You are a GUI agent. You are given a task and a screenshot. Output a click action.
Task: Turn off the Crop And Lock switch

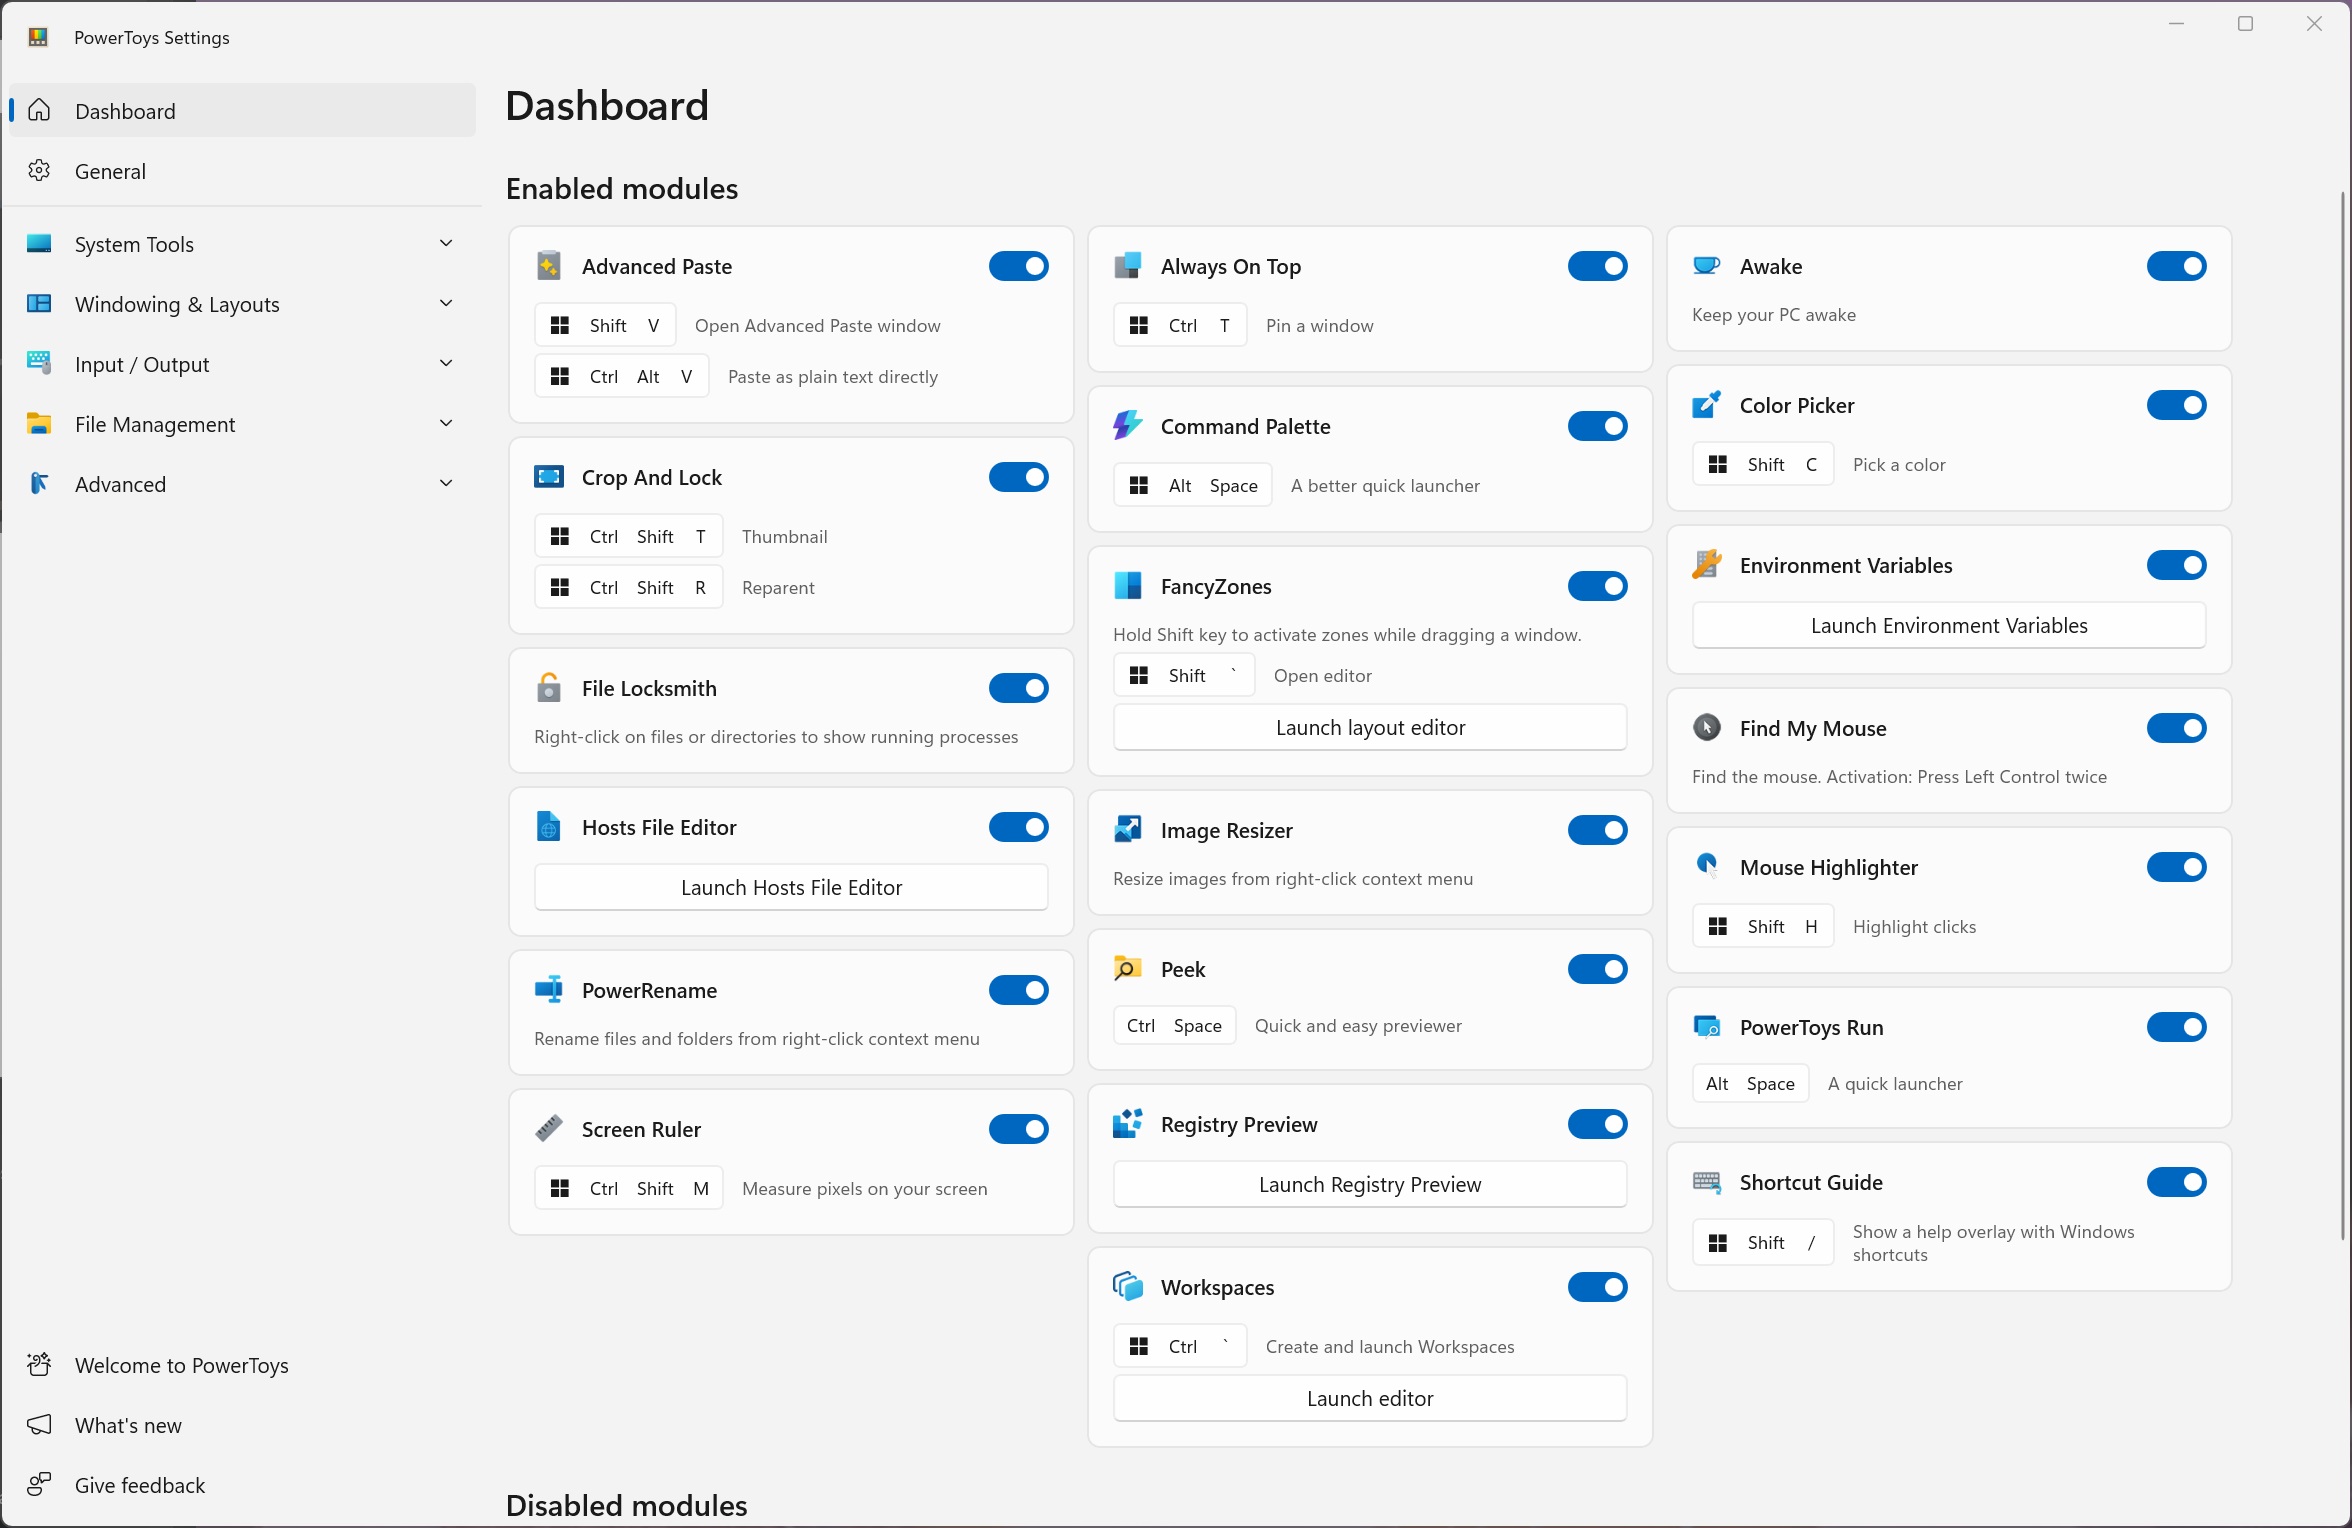click(x=1019, y=477)
